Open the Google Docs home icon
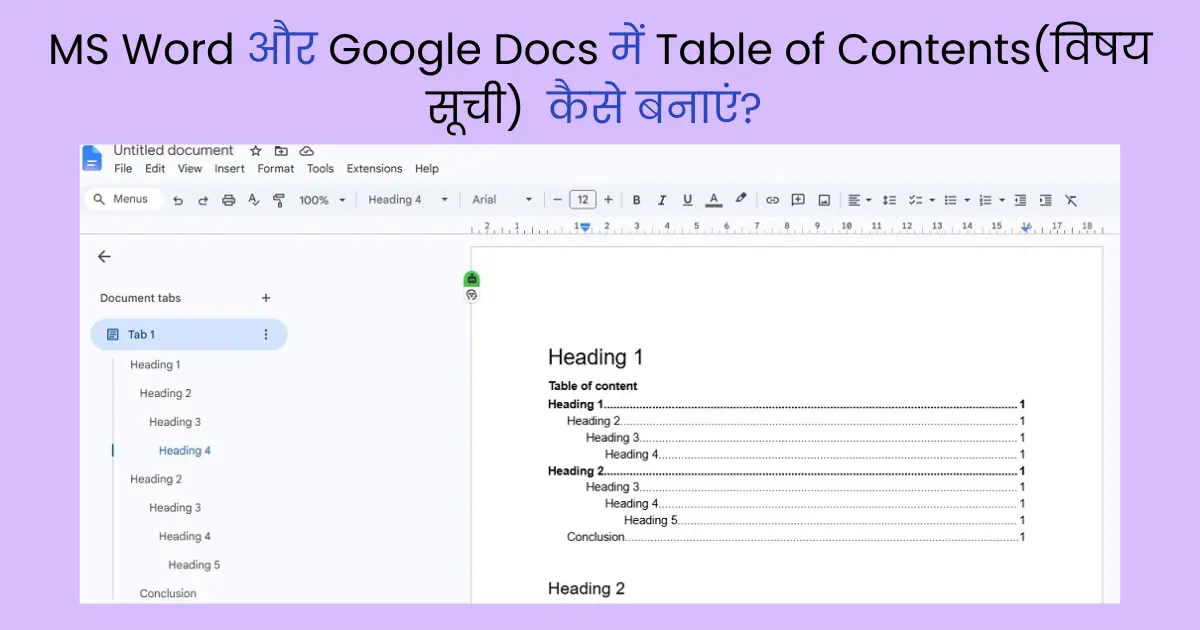Image resolution: width=1200 pixels, height=630 pixels. coord(92,159)
